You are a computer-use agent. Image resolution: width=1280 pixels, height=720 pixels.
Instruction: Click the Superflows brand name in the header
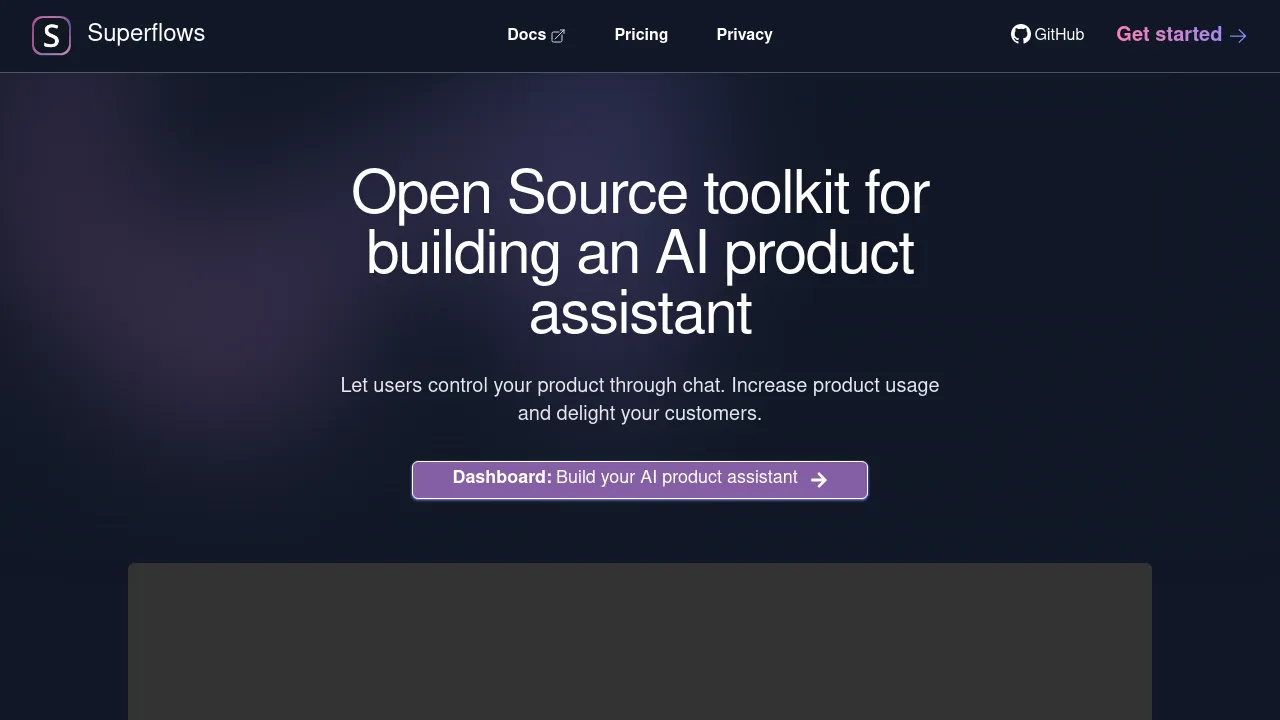pos(146,33)
